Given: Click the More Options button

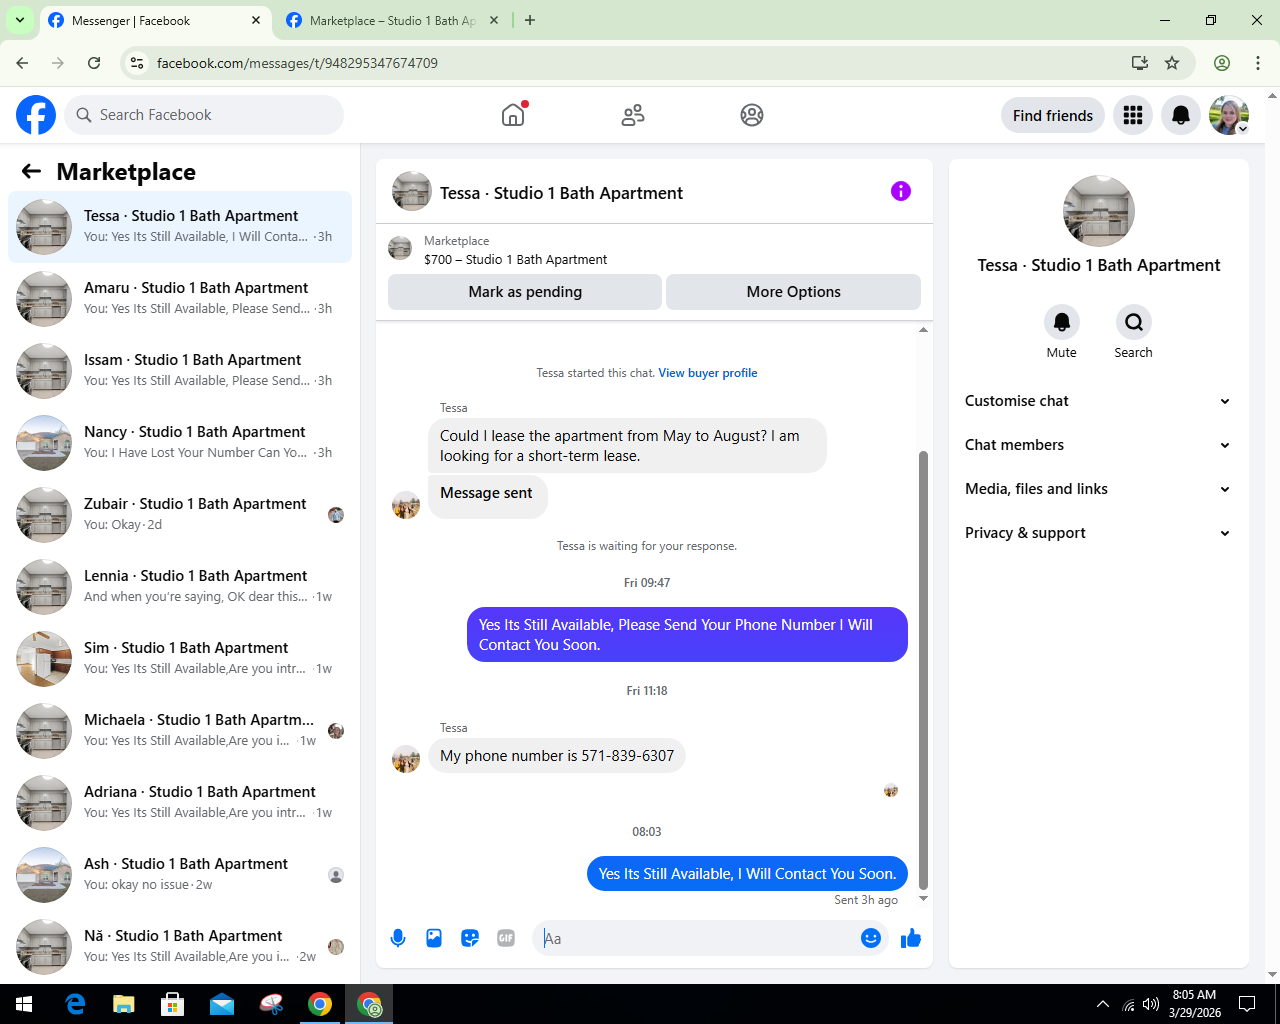Looking at the screenshot, I should [794, 292].
